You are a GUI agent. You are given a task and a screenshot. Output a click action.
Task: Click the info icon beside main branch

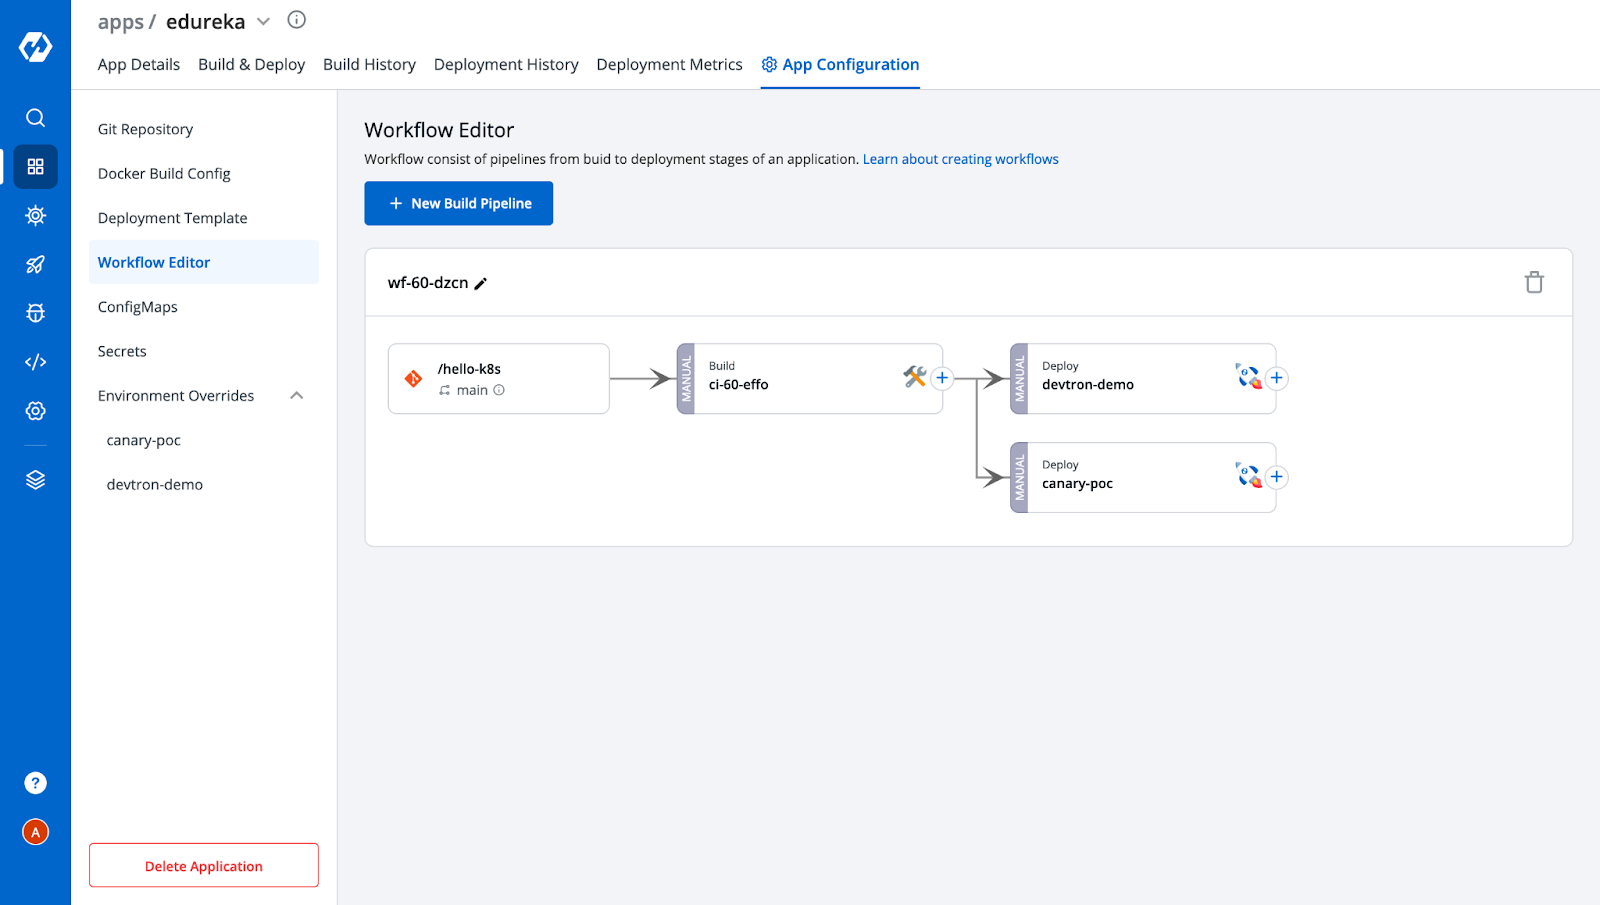point(499,390)
